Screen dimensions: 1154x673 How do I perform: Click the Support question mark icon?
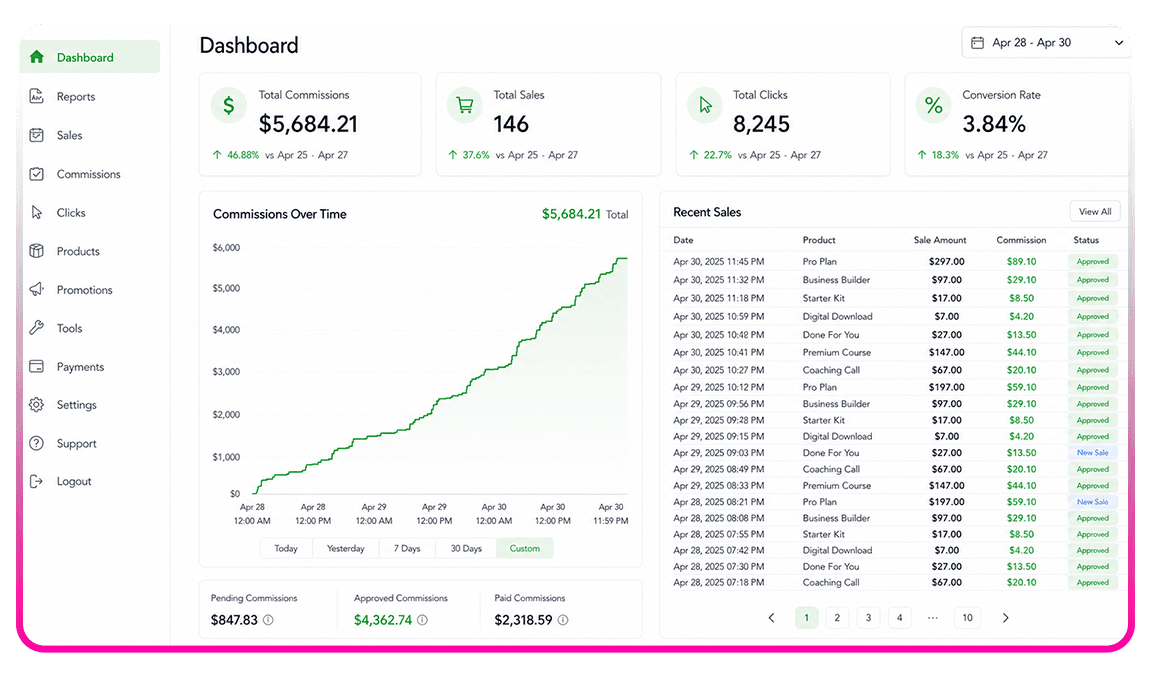coord(37,443)
